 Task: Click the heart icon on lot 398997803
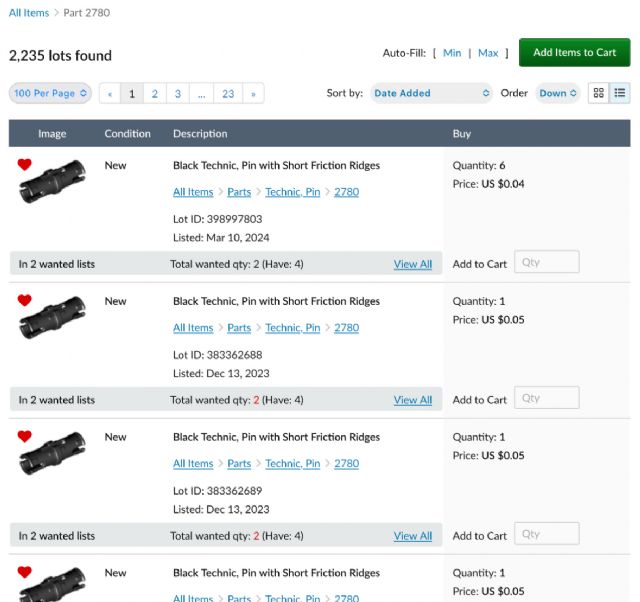point(25,165)
